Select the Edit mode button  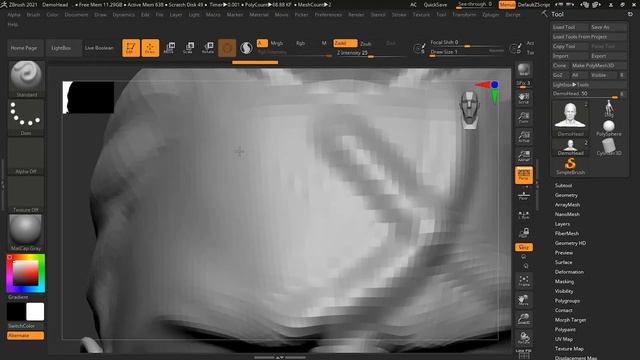point(131,48)
